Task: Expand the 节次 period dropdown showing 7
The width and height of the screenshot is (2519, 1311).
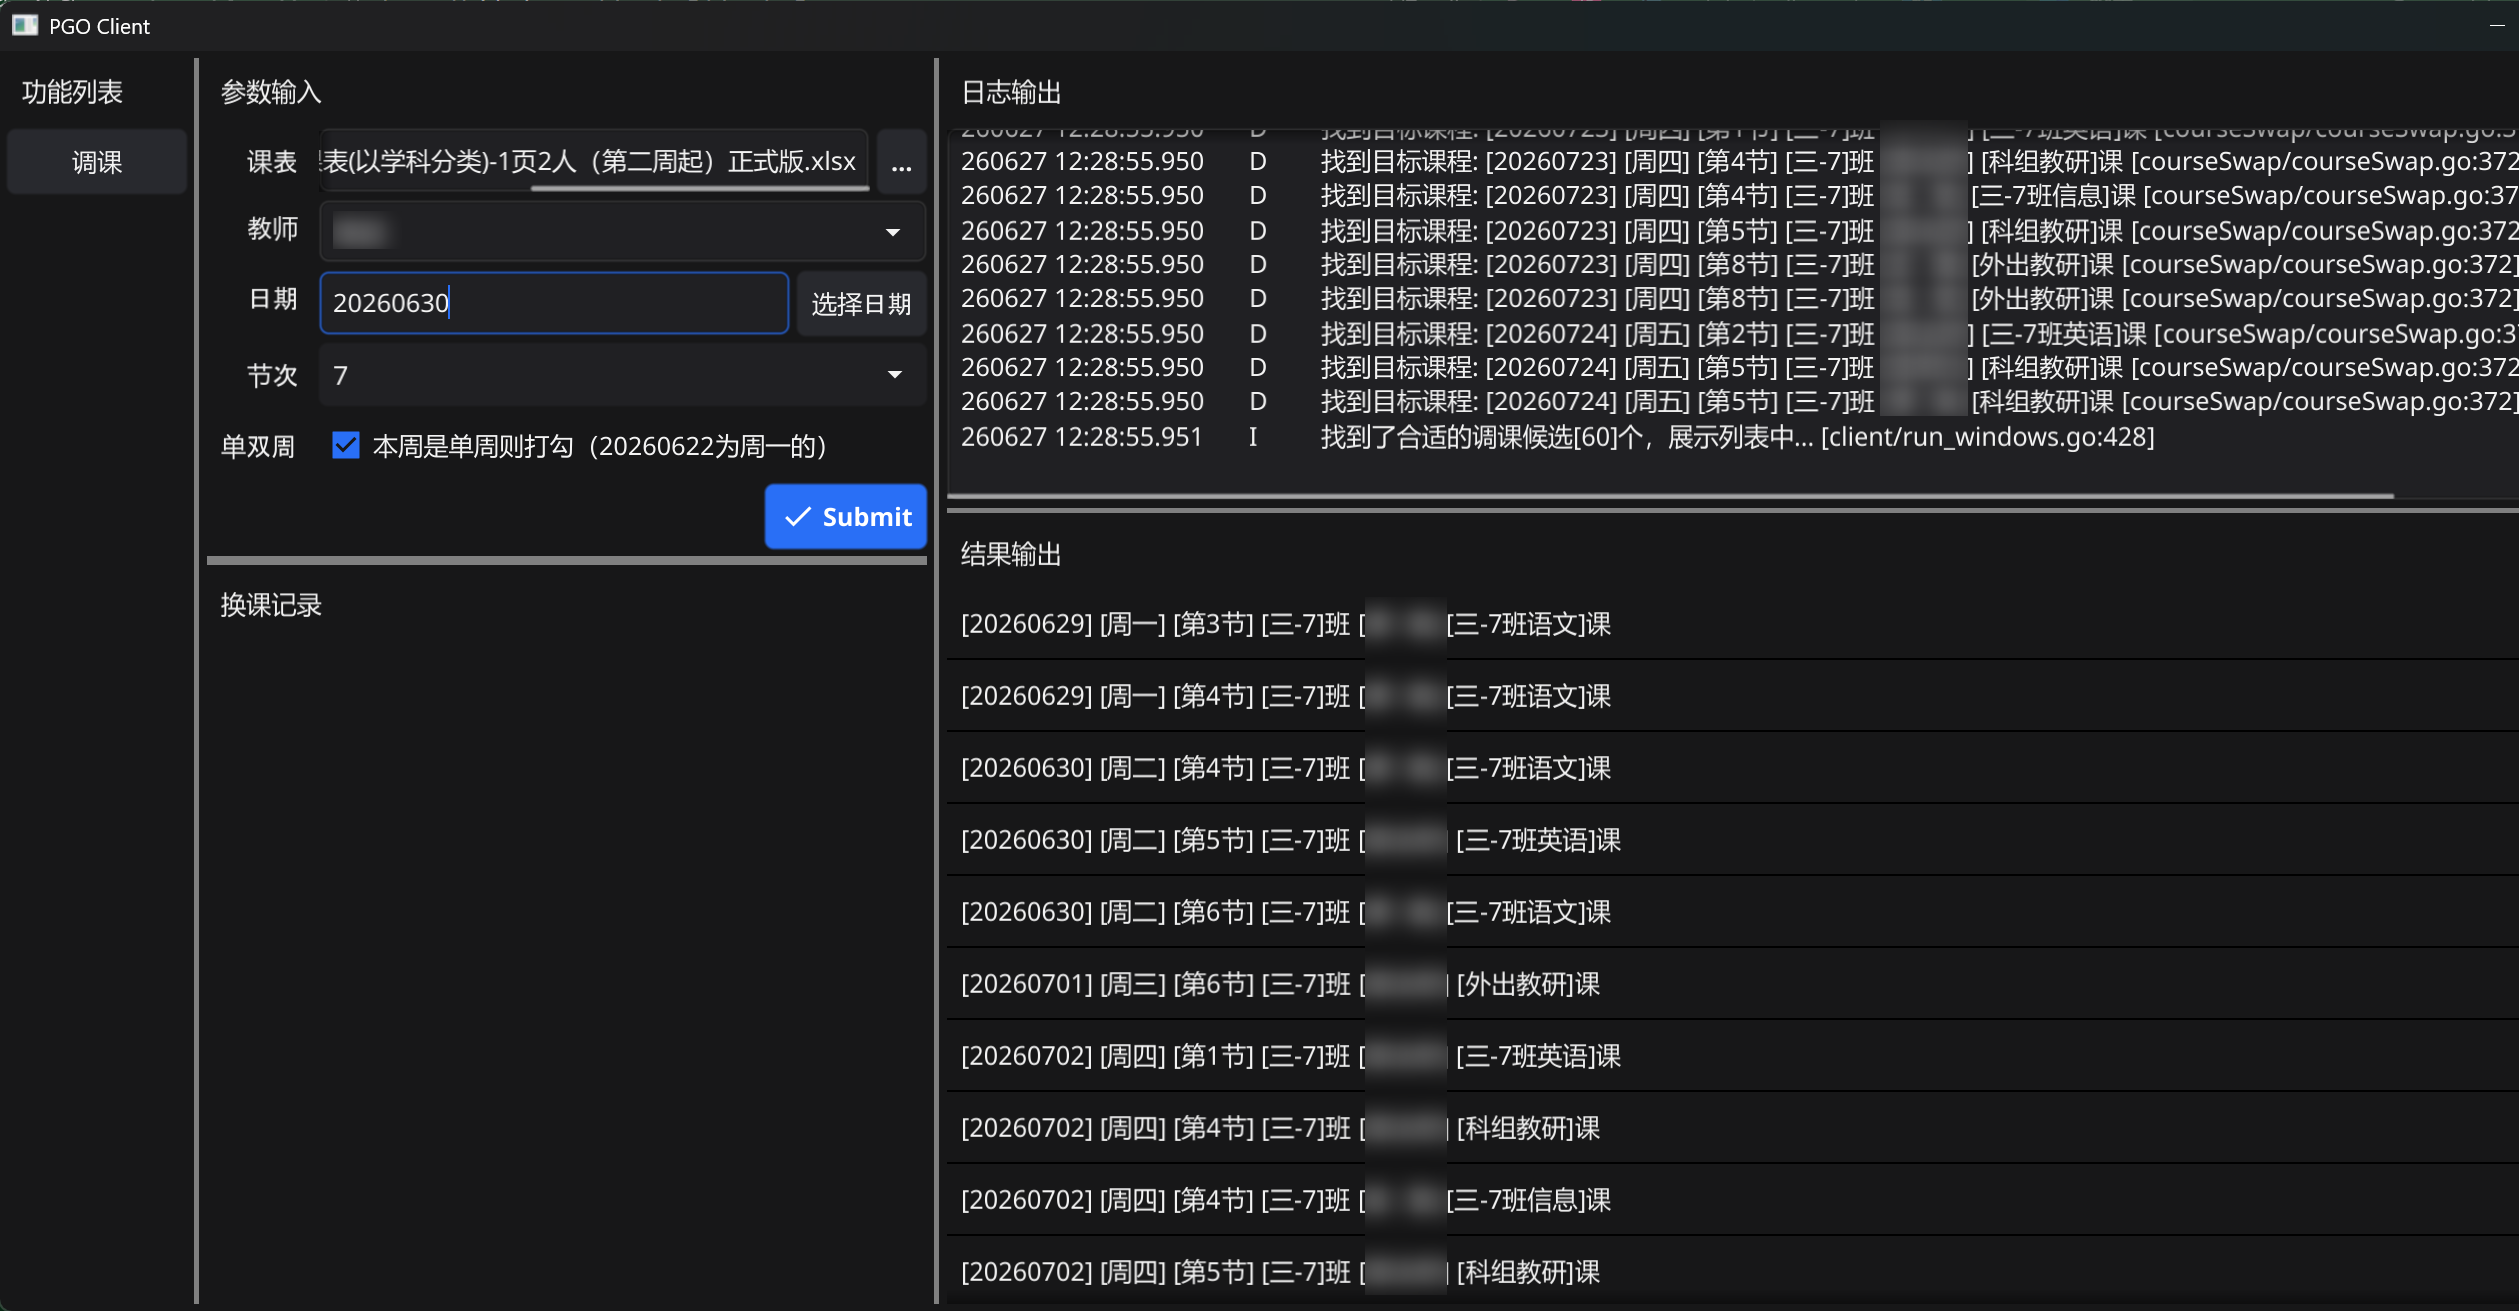Action: click(x=622, y=375)
